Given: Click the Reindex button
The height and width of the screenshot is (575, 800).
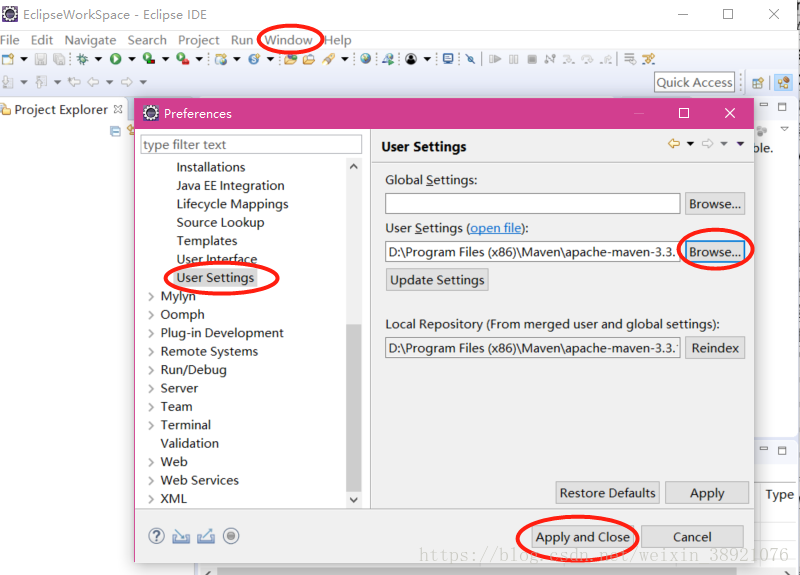Looking at the screenshot, I should (x=715, y=348).
